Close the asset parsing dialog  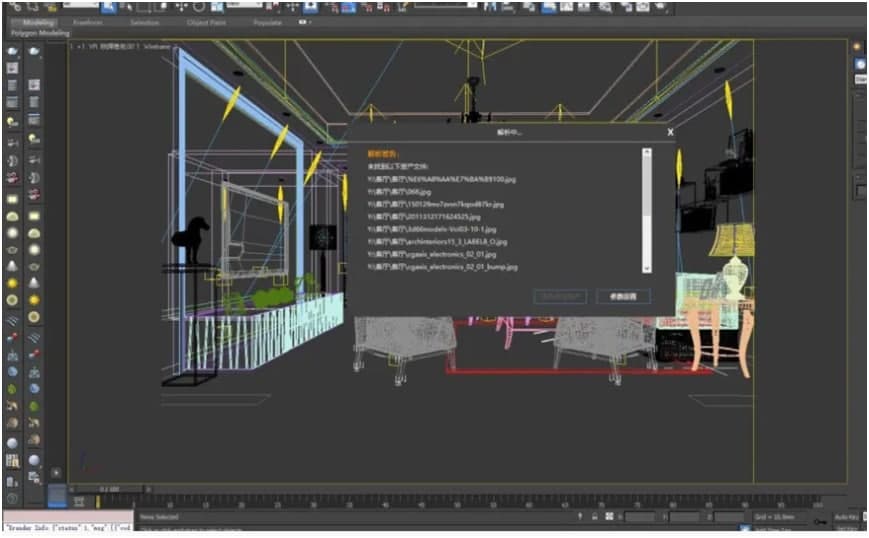[x=670, y=131]
